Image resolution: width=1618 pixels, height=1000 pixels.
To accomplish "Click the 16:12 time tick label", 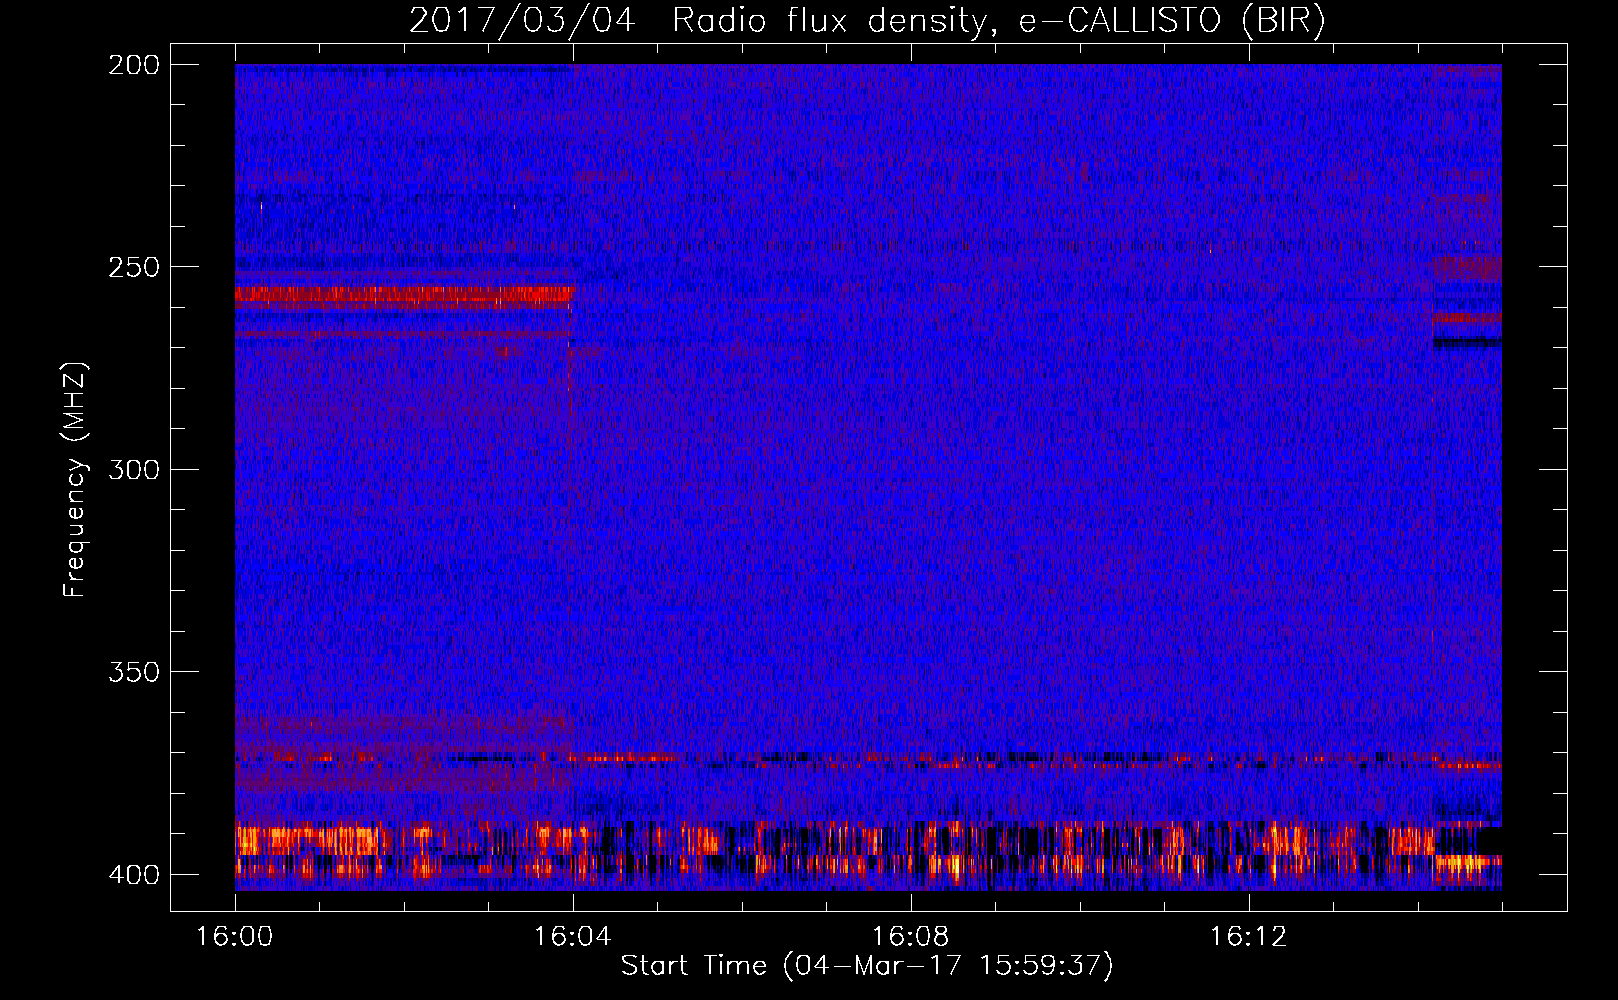I will (1249, 937).
